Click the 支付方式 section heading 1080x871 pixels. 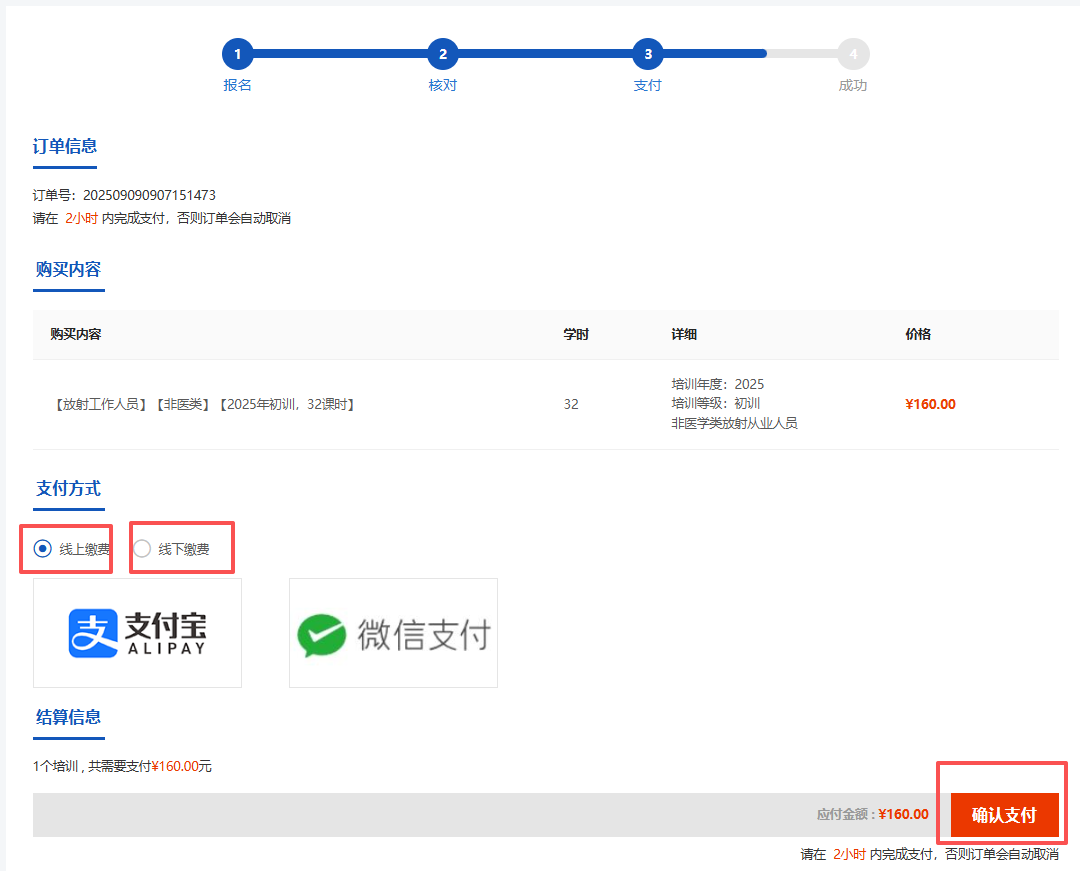(x=68, y=489)
